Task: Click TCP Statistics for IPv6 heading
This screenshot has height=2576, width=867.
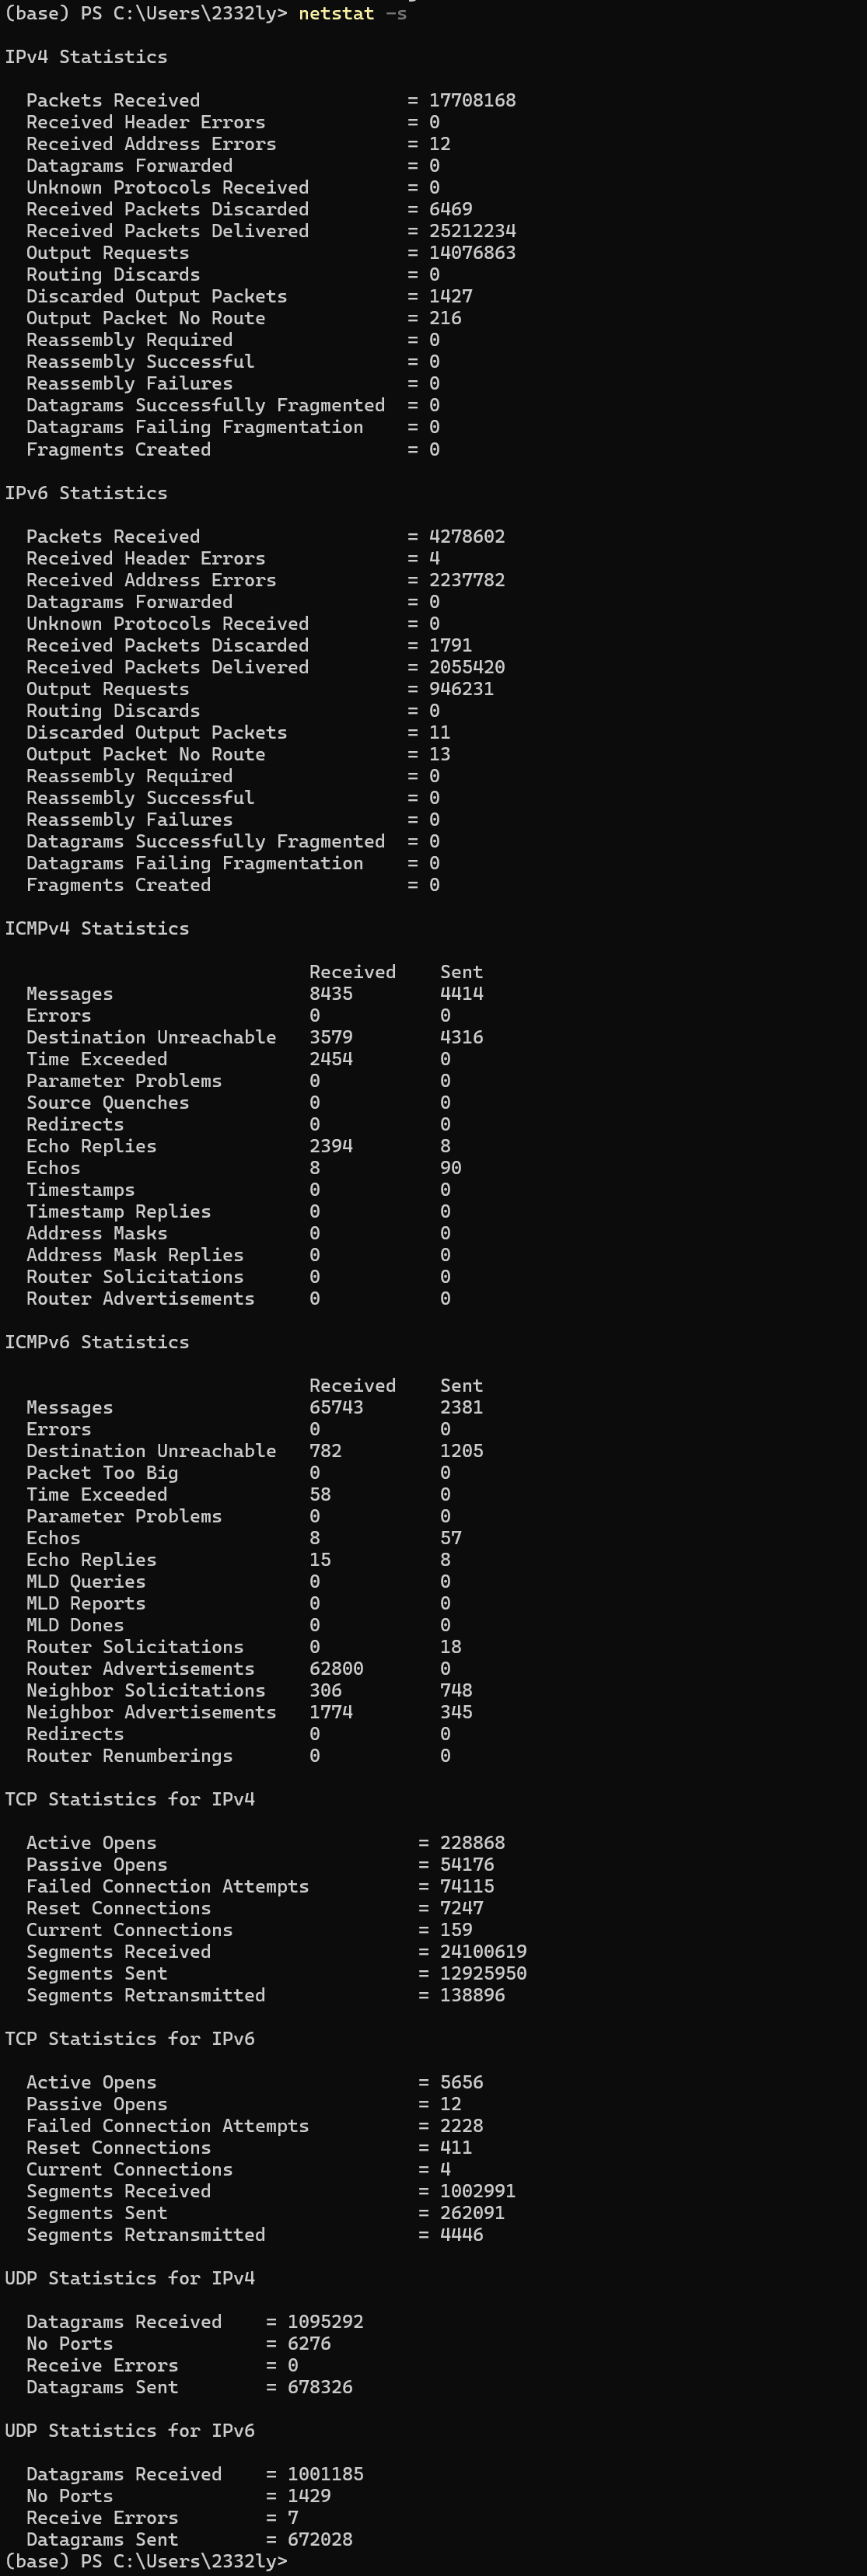Action: click(x=130, y=2038)
